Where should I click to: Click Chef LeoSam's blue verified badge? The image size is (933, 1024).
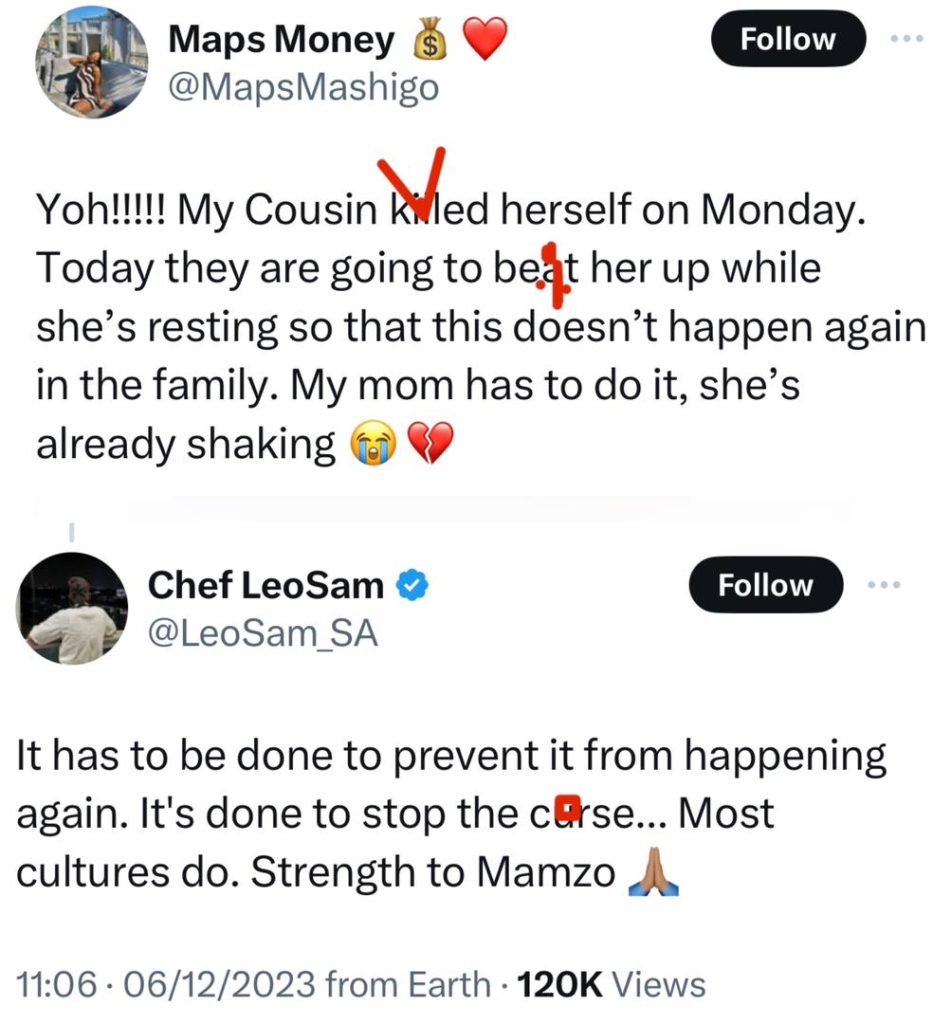point(410,585)
